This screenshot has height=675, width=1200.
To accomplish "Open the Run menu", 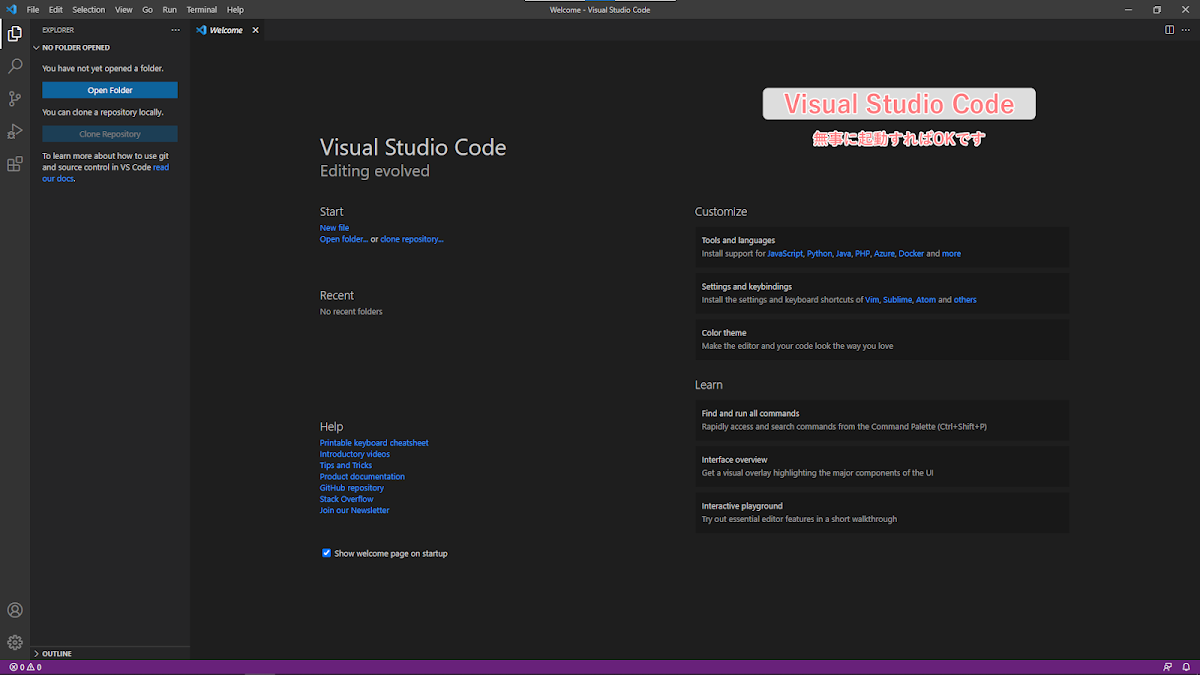I will click(169, 9).
